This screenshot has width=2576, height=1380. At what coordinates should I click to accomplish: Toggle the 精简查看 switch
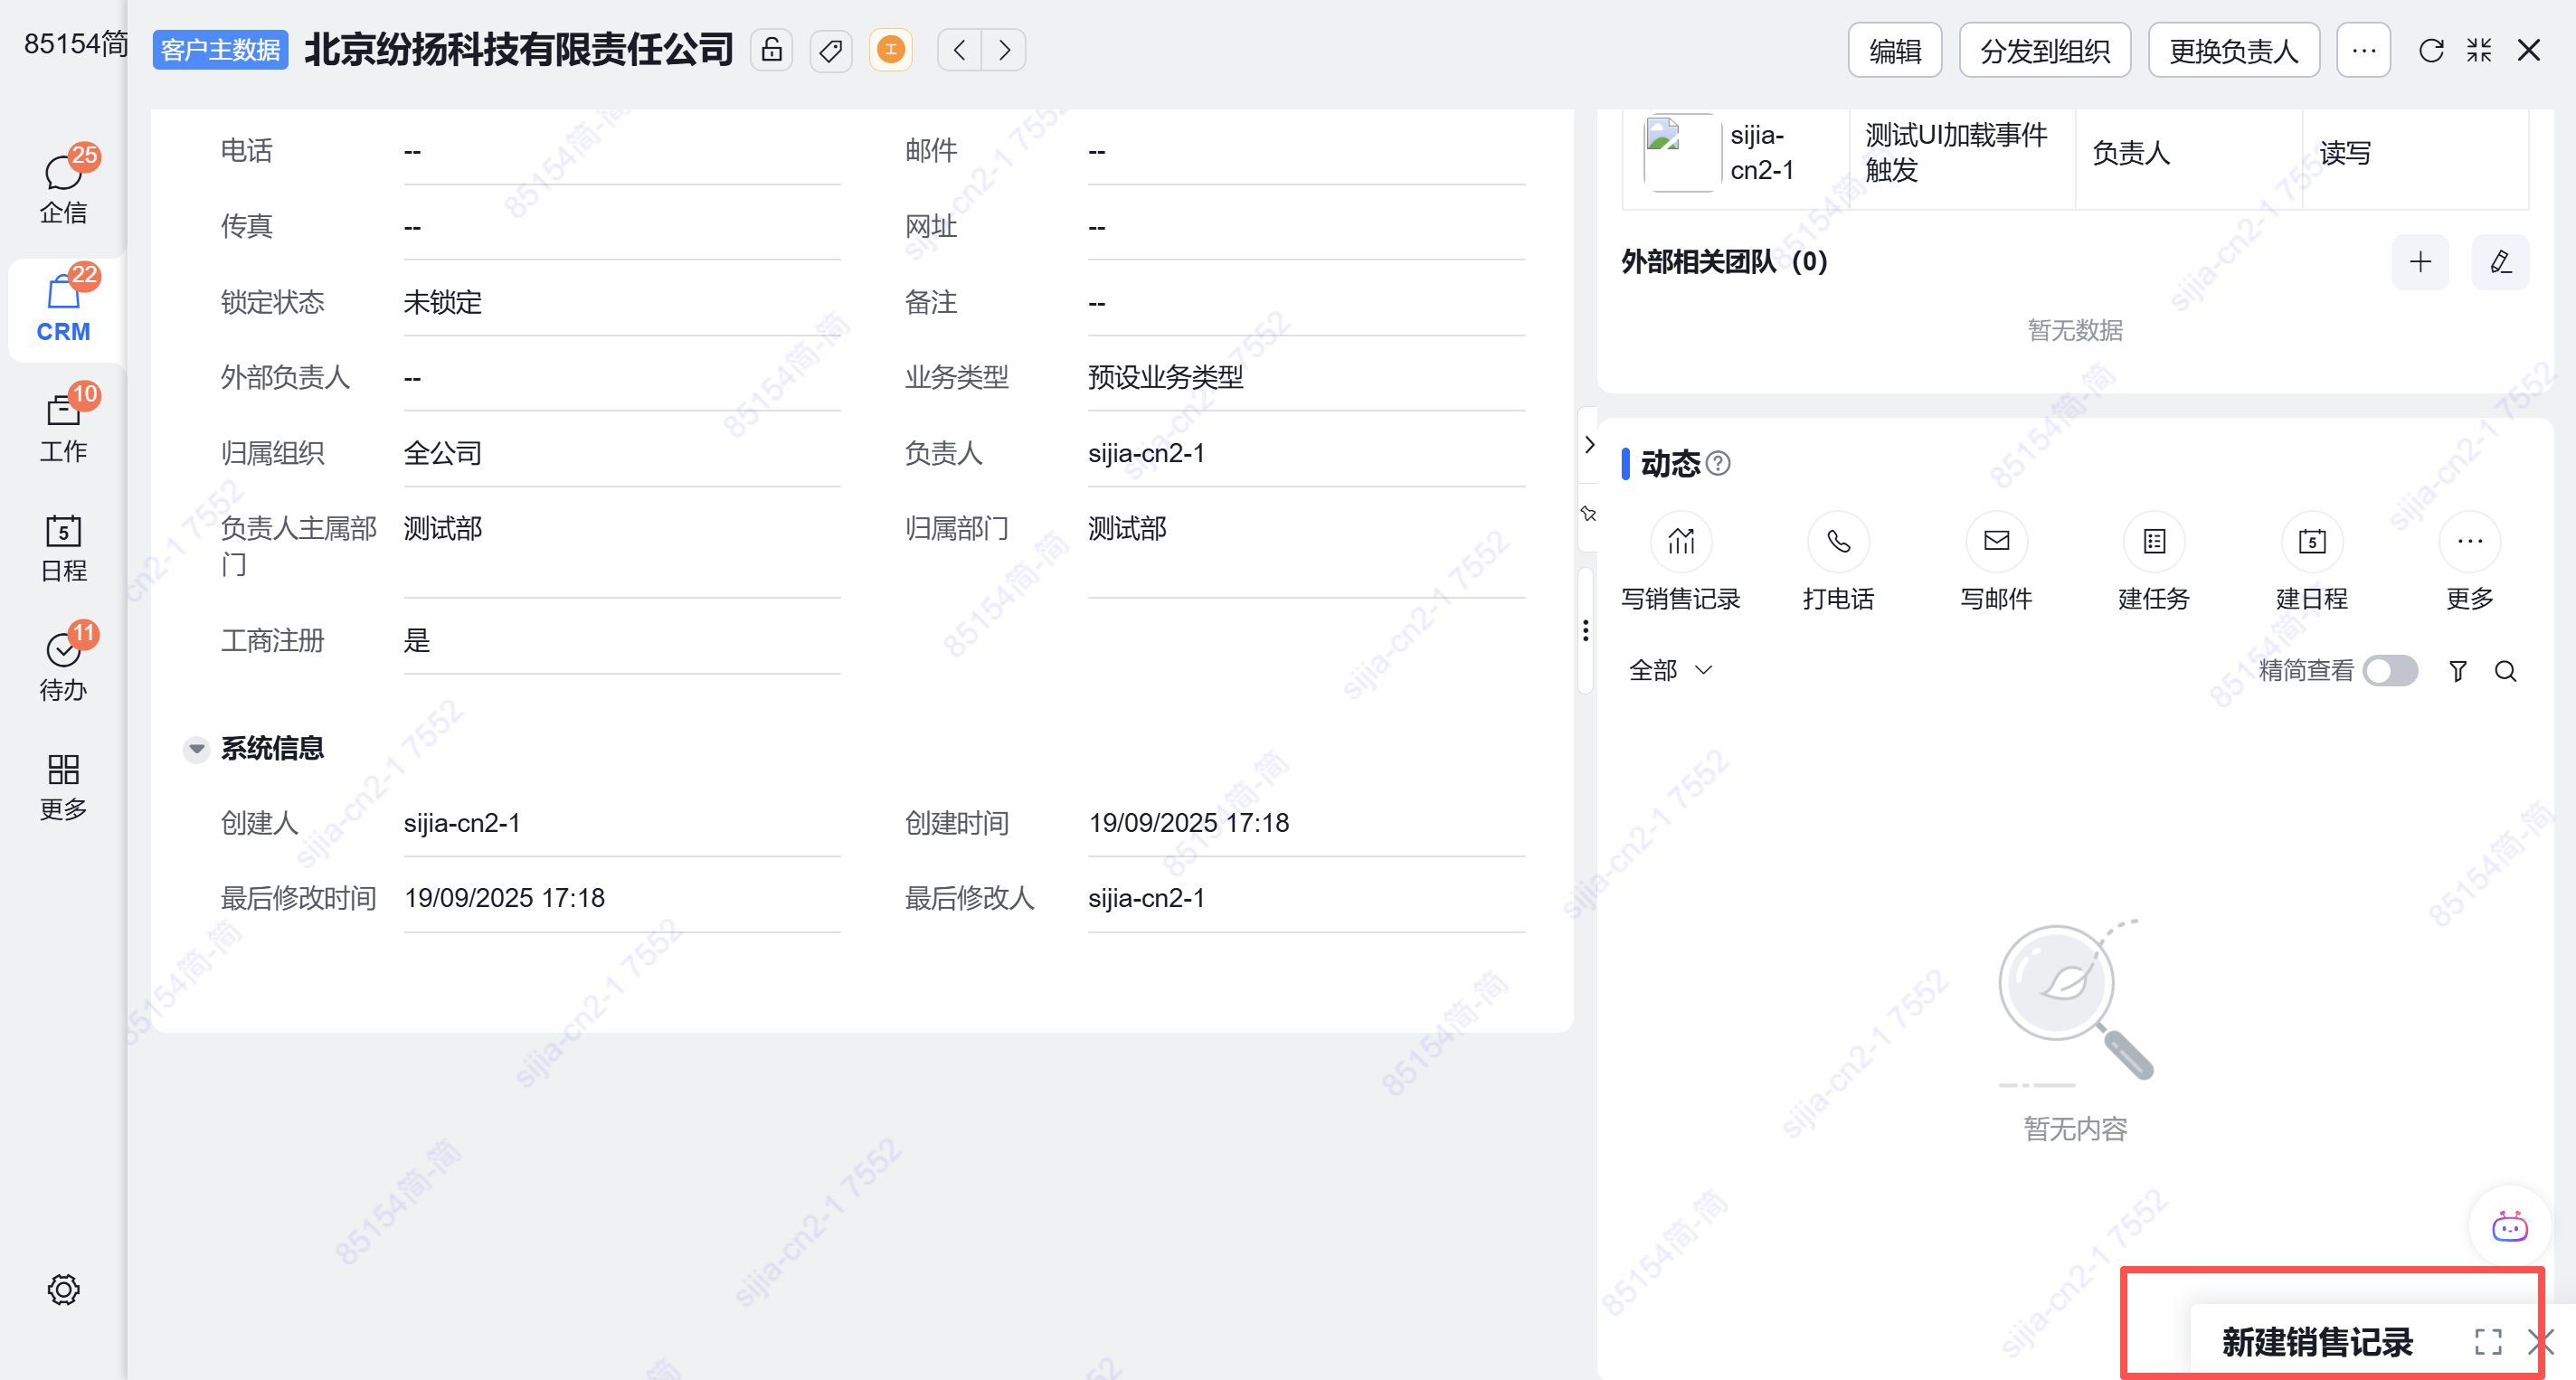pyautogui.click(x=2390, y=671)
